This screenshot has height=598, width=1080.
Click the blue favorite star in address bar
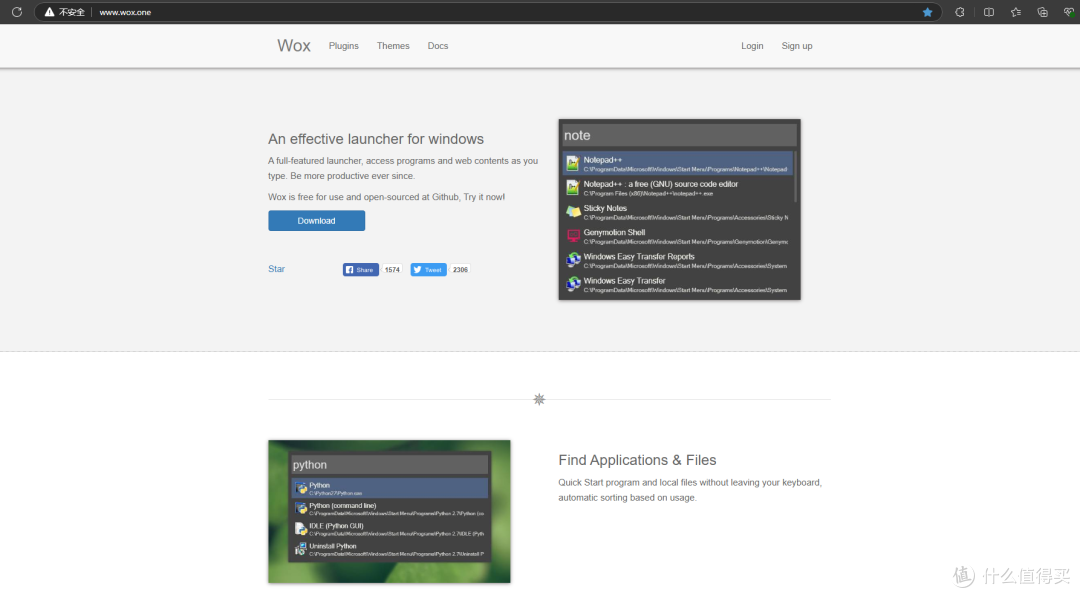point(927,12)
